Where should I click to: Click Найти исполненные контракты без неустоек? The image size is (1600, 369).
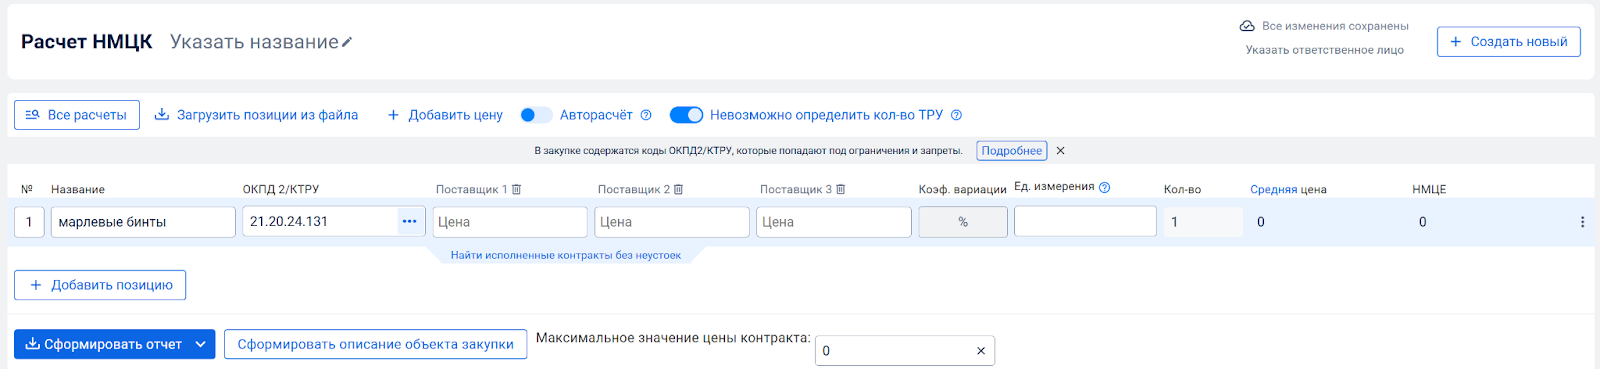pyautogui.click(x=566, y=255)
